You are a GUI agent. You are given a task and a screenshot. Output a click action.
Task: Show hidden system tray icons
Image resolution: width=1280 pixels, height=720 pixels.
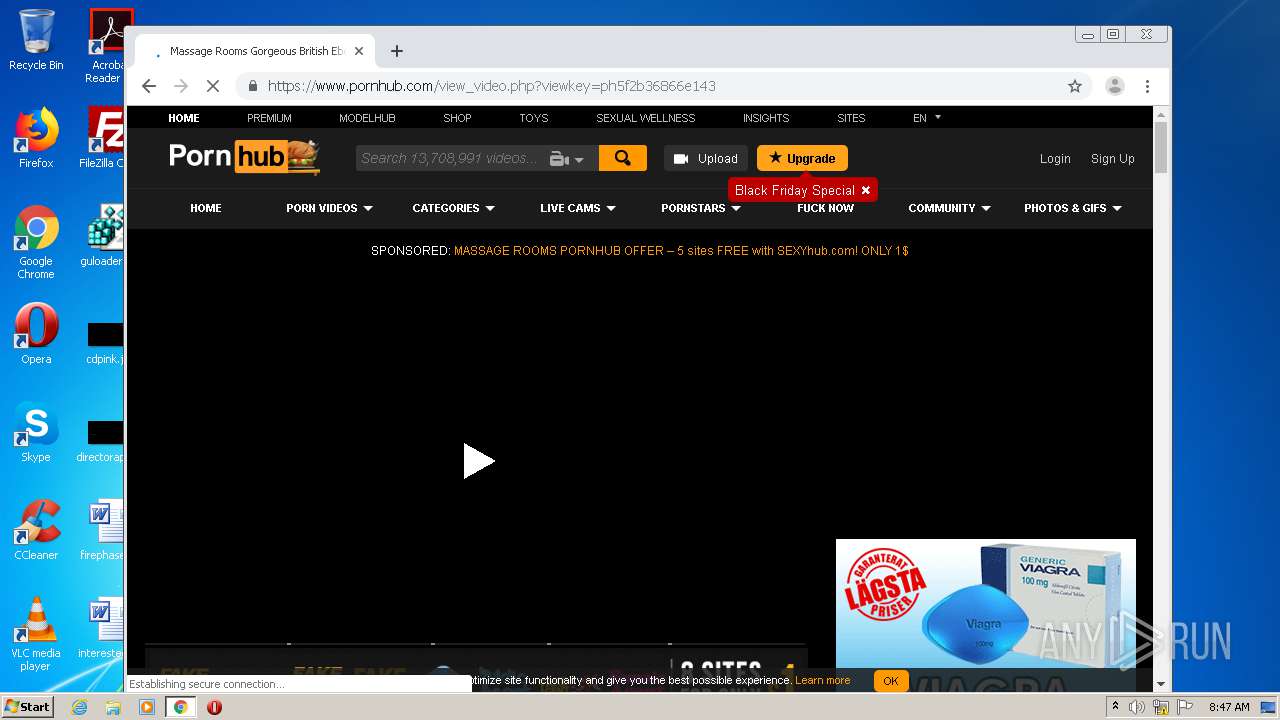1115,707
